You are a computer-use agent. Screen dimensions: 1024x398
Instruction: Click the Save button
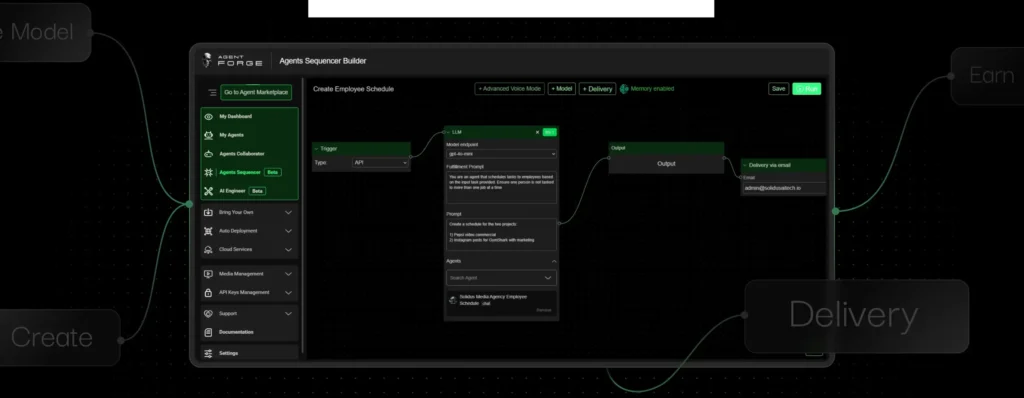[x=778, y=89]
